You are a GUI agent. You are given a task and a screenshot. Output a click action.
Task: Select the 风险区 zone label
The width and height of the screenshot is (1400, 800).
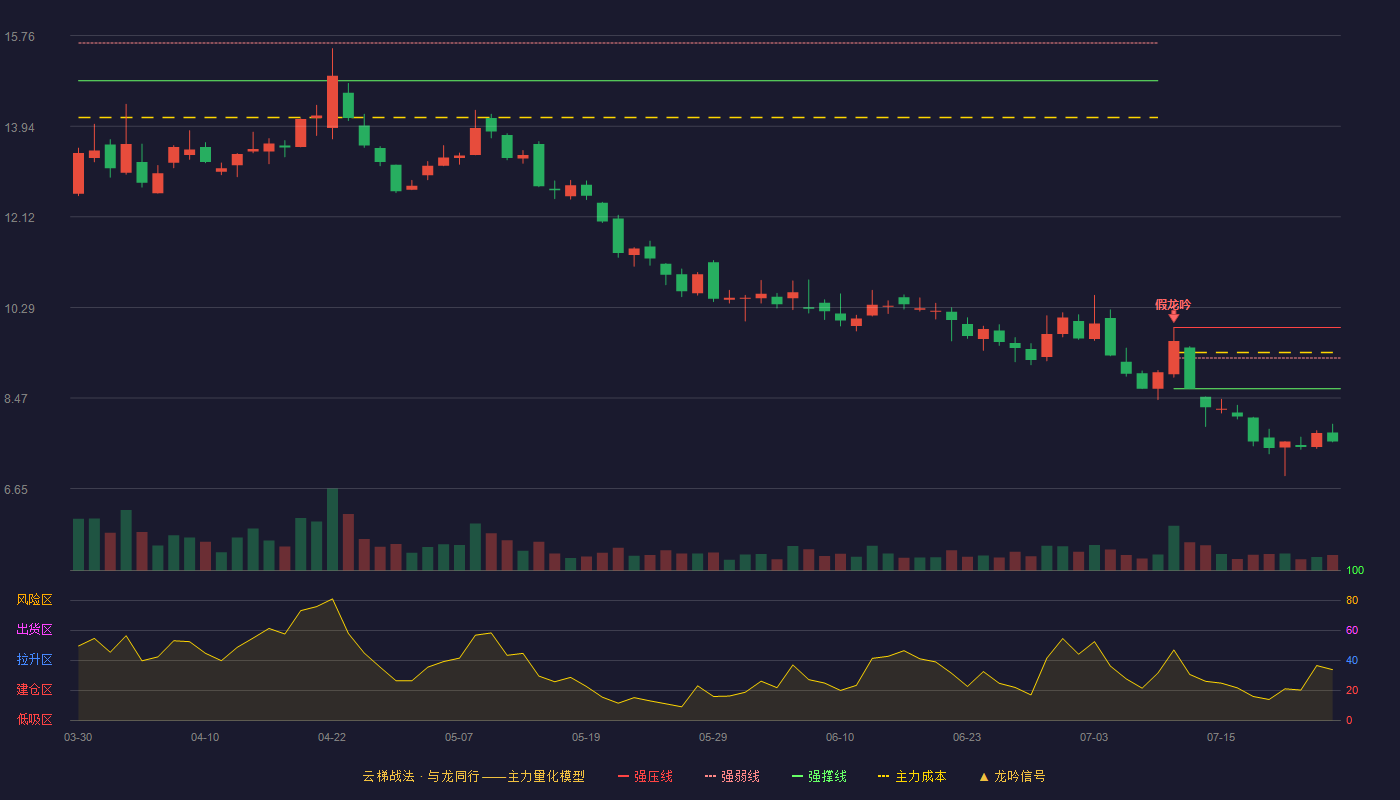pyautogui.click(x=34, y=600)
